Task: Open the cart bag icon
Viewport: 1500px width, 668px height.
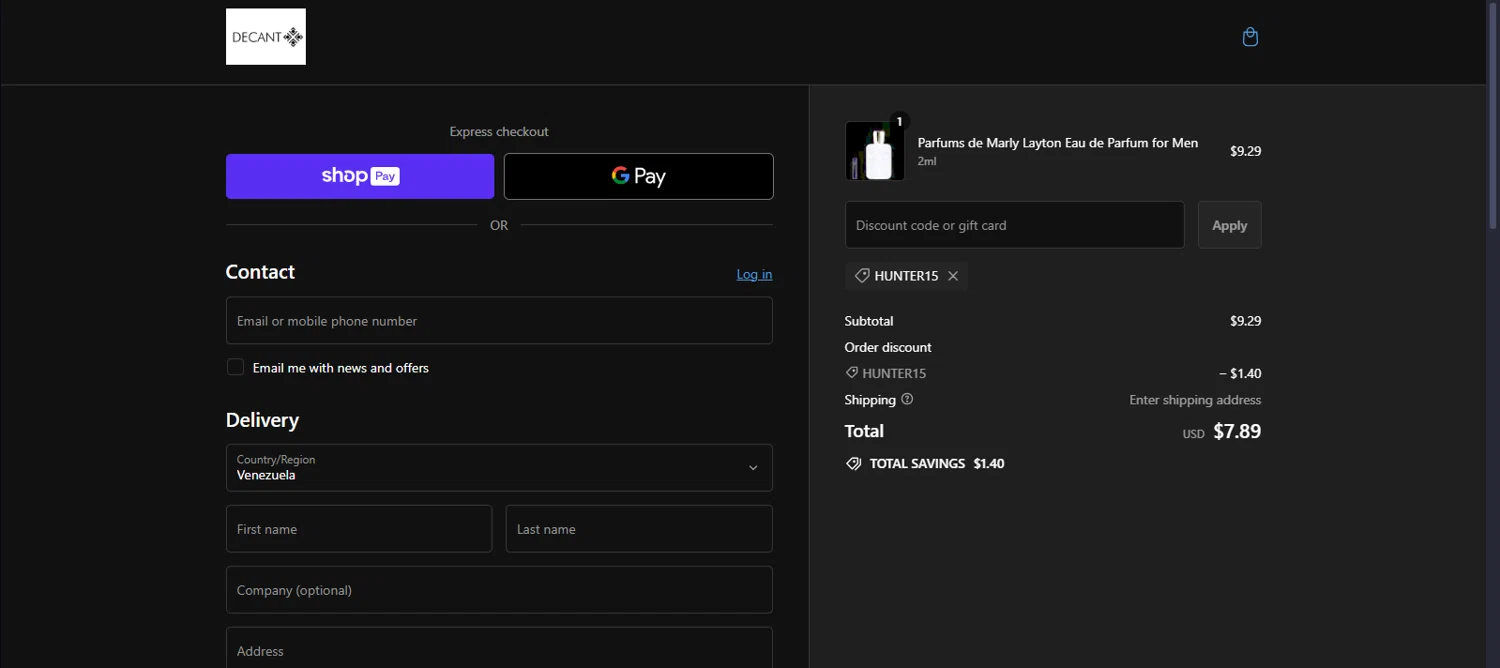Action: (x=1250, y=37)
